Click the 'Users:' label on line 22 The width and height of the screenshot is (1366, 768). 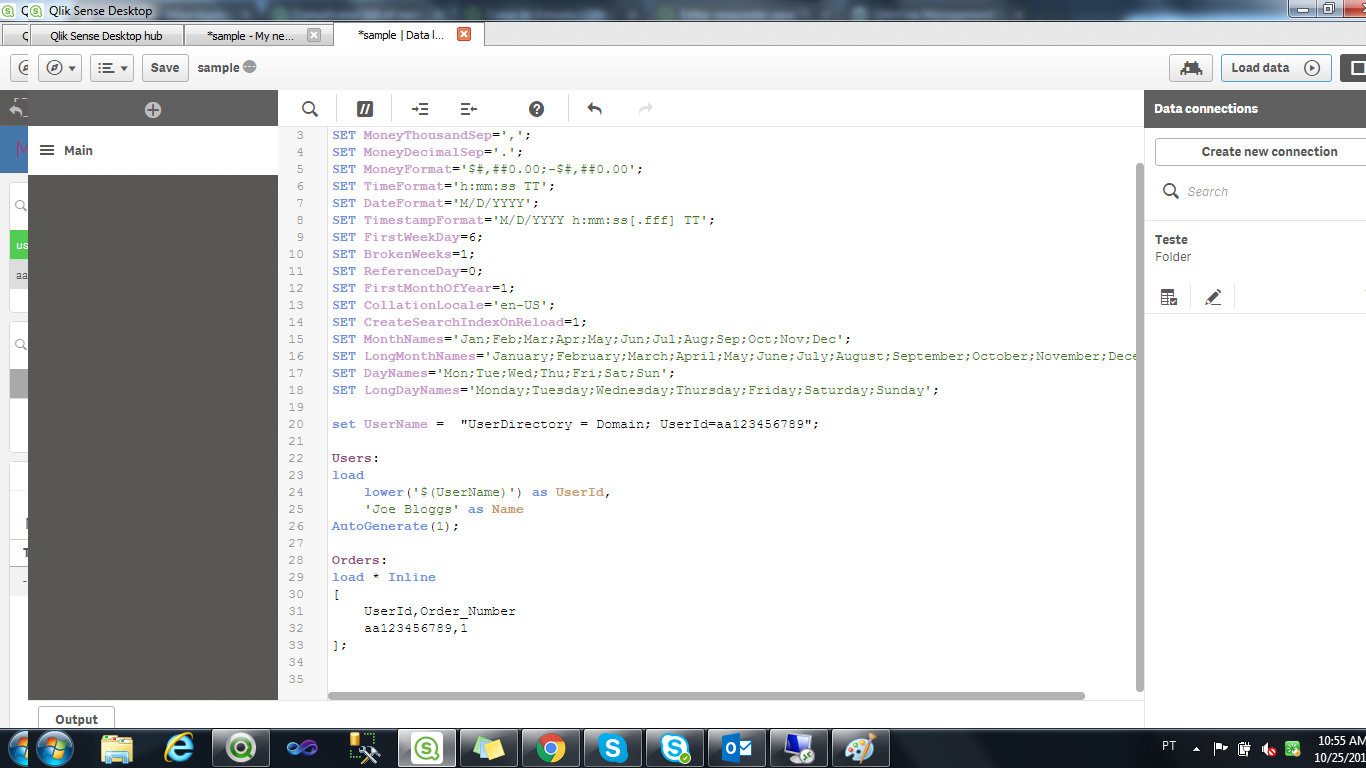[x=355, y=458]
